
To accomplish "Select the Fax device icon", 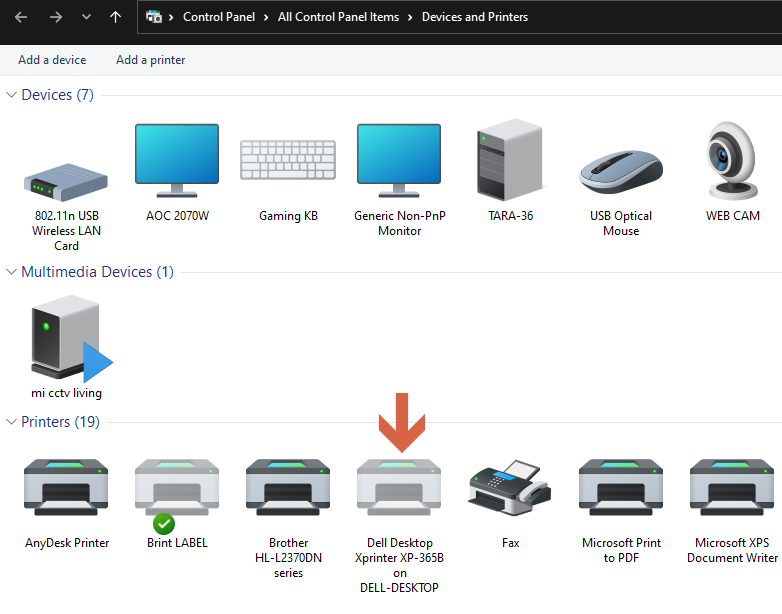I will point(510,488).
